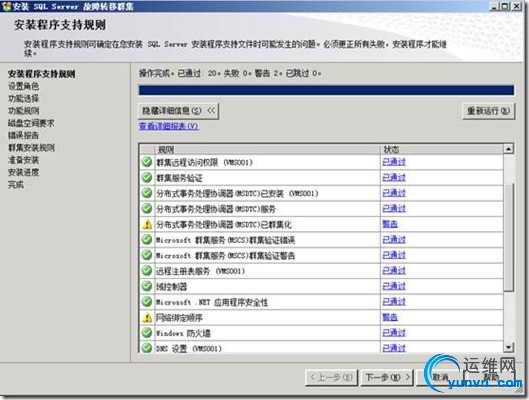The height and width of the screenshot is (400, 529).
Task: Select 功能选择 step in sidebar
Action: point(23,98)
